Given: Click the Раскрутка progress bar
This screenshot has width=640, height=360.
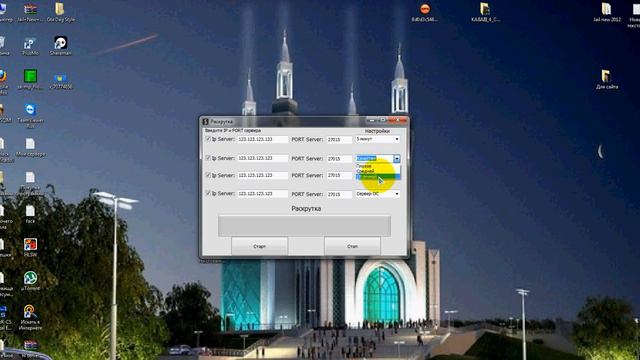Looking at the screenshot, I should 304,226.
